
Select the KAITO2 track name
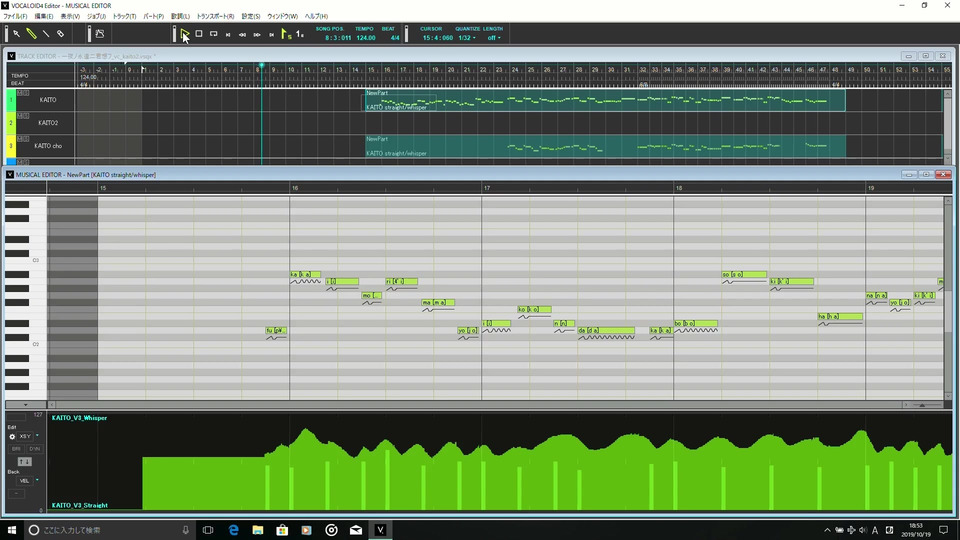coord(48,123)
